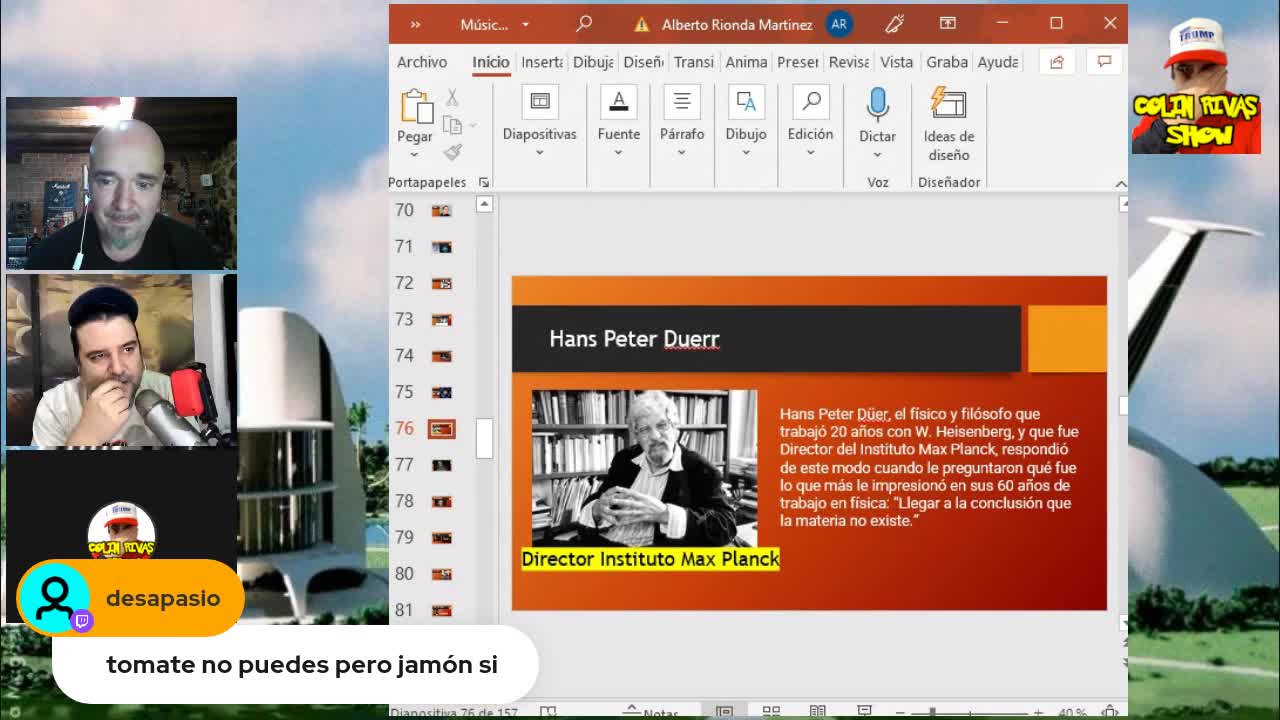This screenshot has height=720, width=1280.
Task: Select slide 74 thumbnail
Action: [441, 356]
